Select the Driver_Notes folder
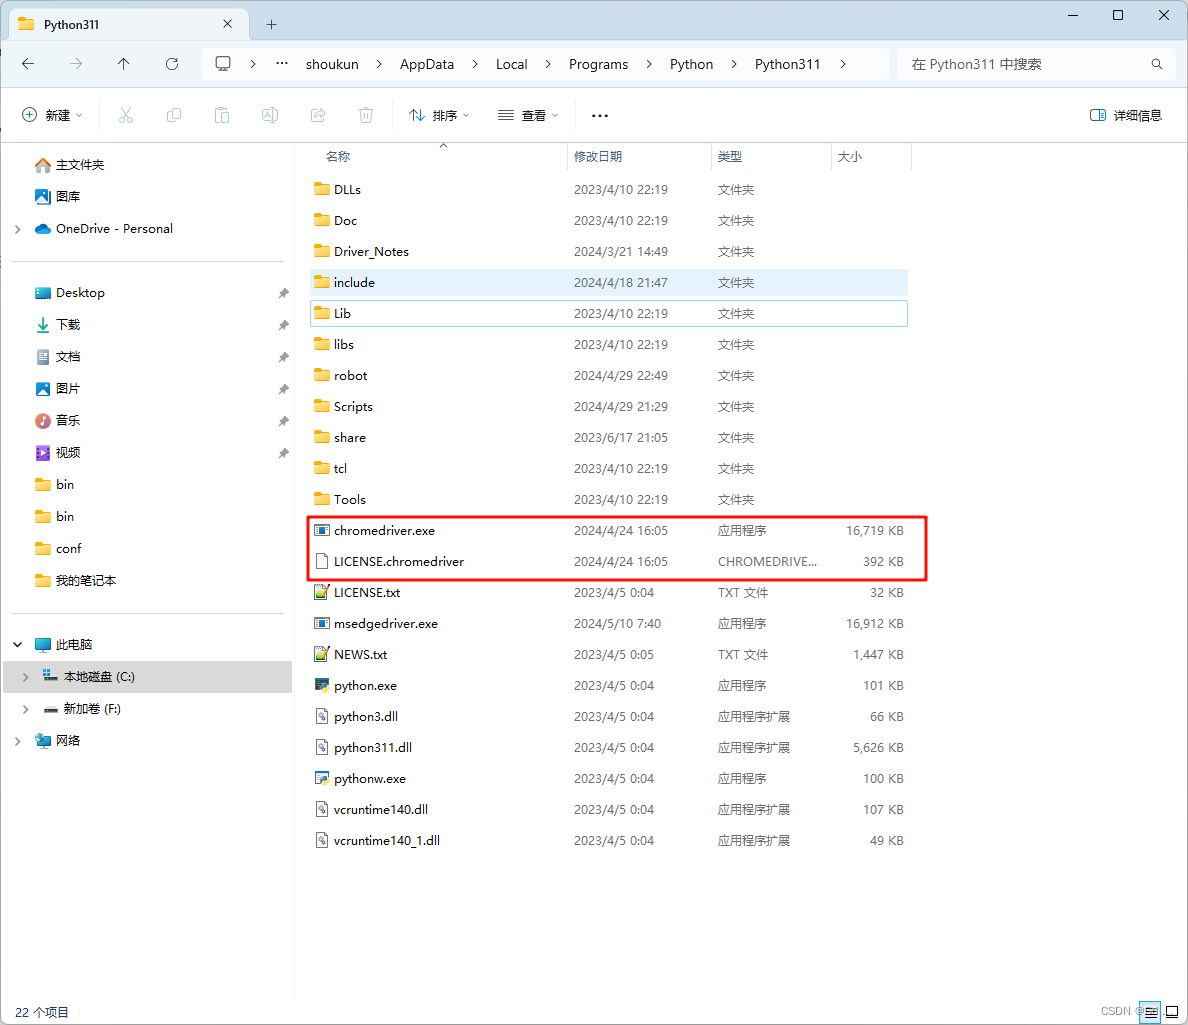 tap(608, 252)
